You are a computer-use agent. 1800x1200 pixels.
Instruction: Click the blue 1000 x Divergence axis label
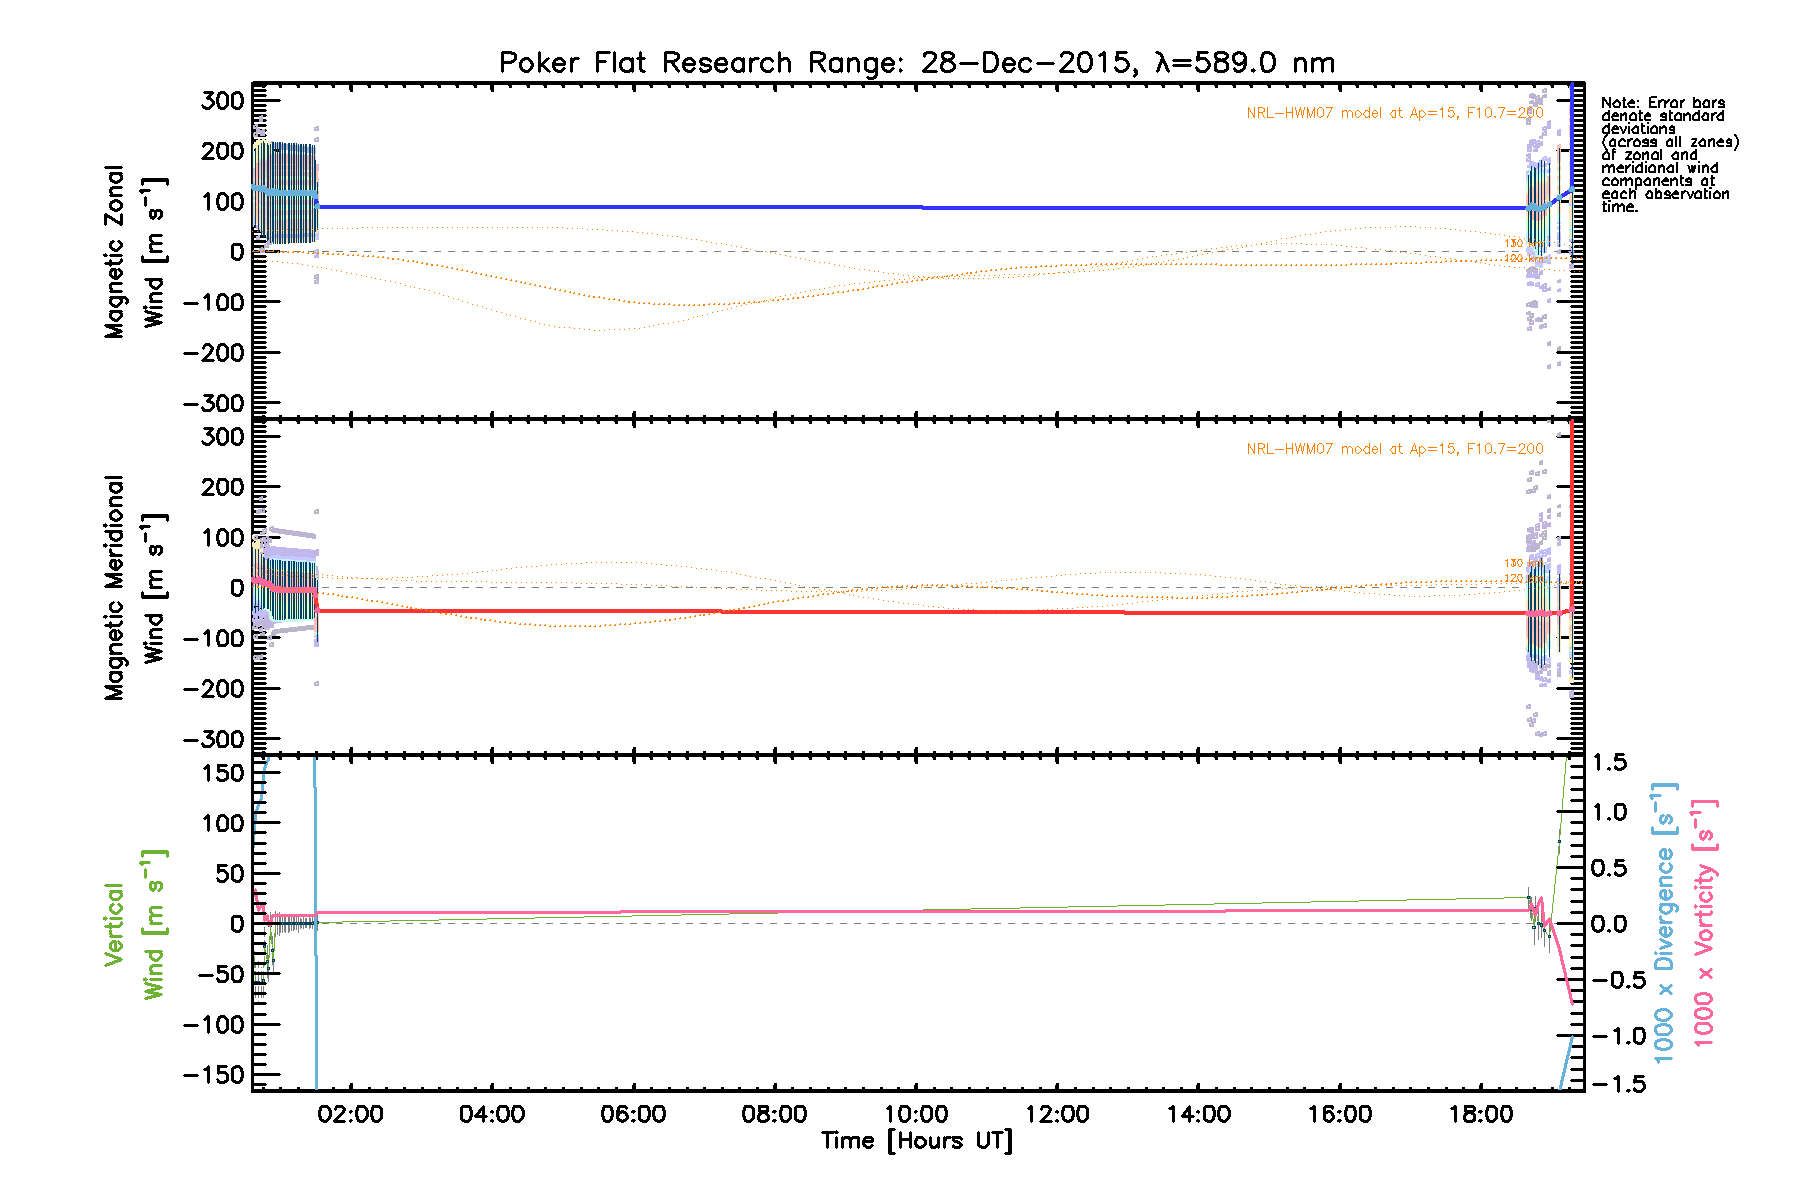tap(1664, 922)
